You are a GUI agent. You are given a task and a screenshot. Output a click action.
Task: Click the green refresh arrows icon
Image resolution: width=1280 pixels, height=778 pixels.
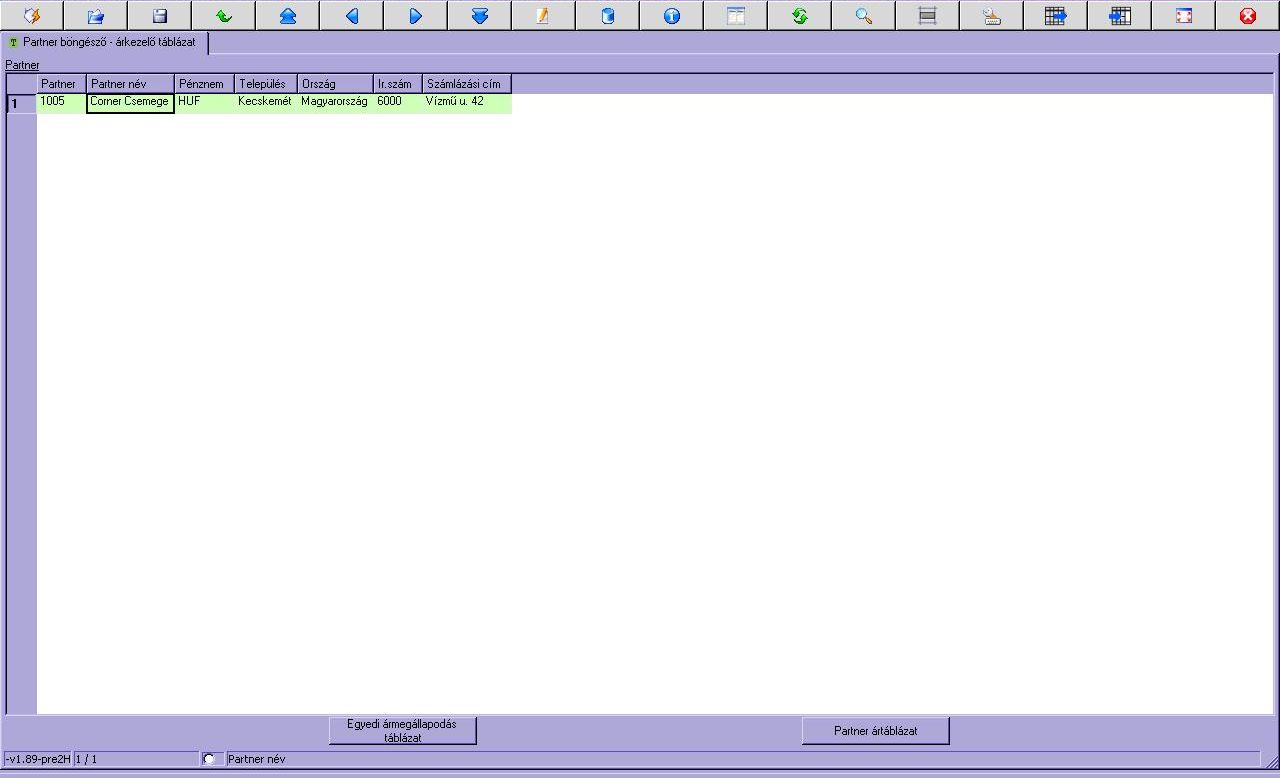[800, 16]
